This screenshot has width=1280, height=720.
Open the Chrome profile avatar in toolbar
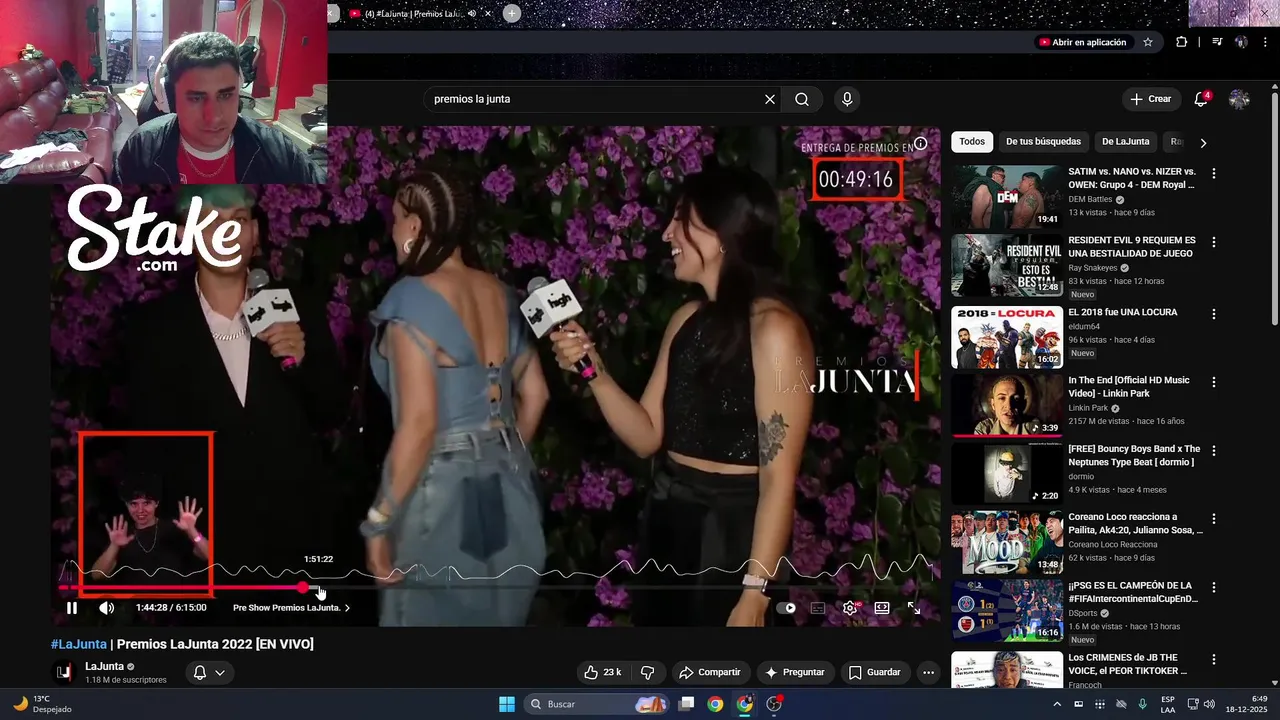pos(1241,42)
